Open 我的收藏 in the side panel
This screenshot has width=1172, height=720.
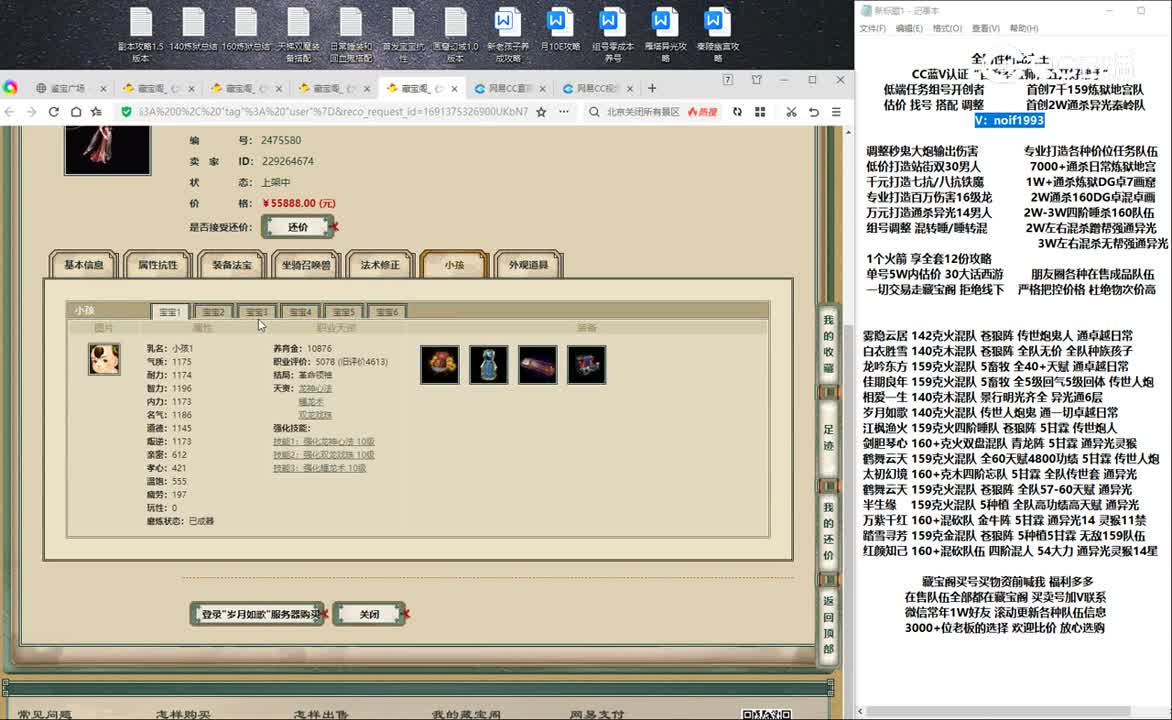pos(828,344)
